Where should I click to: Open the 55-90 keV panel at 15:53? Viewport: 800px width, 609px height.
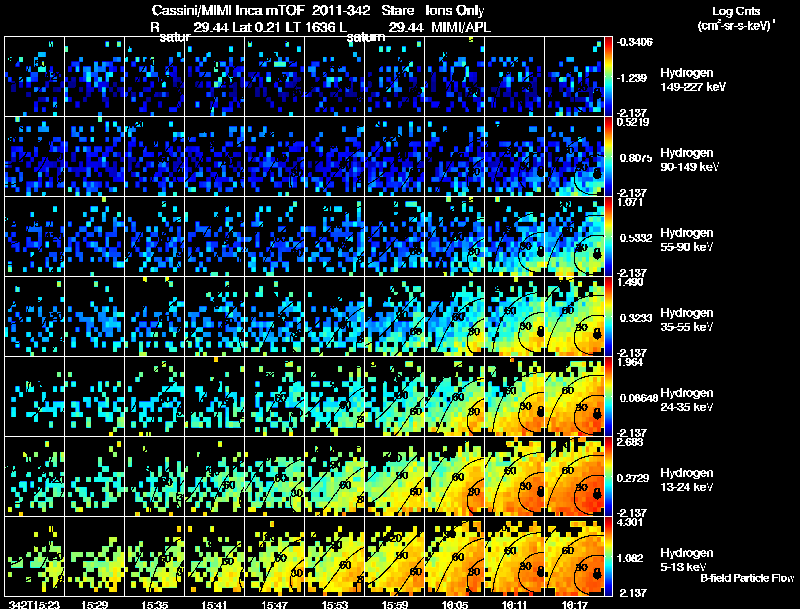[335, 236]
